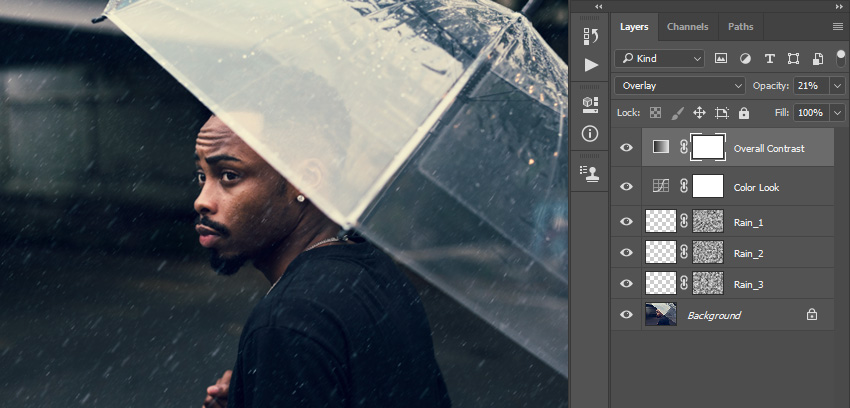Click the Opacity label scrubby slider

pos(771,86)
